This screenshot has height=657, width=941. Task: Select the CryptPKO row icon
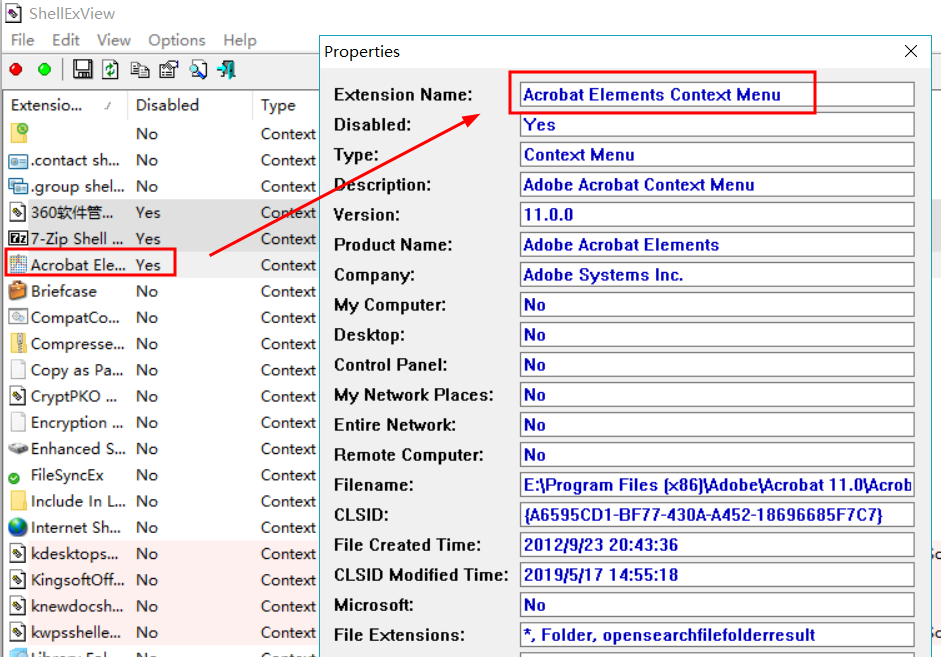pos(18,396)
